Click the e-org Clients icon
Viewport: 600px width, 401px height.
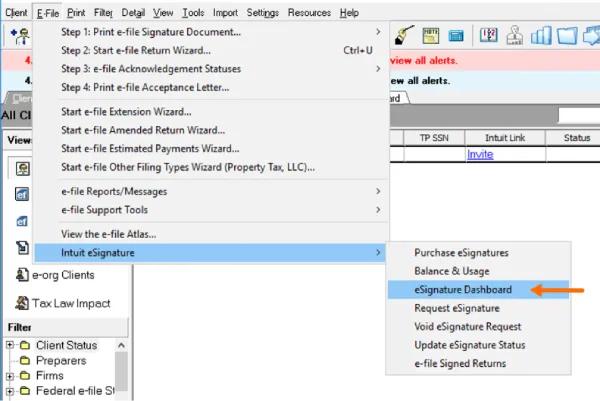tap(22, 275)
